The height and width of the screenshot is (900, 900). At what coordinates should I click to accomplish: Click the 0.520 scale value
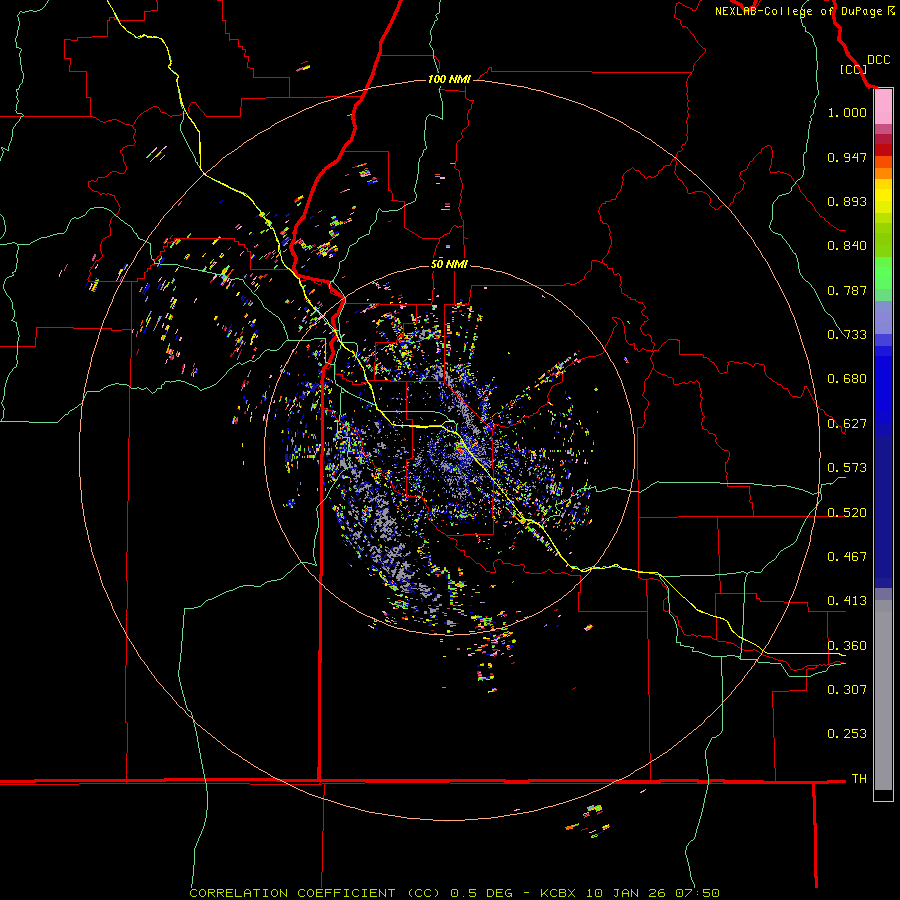coord(847,513)
